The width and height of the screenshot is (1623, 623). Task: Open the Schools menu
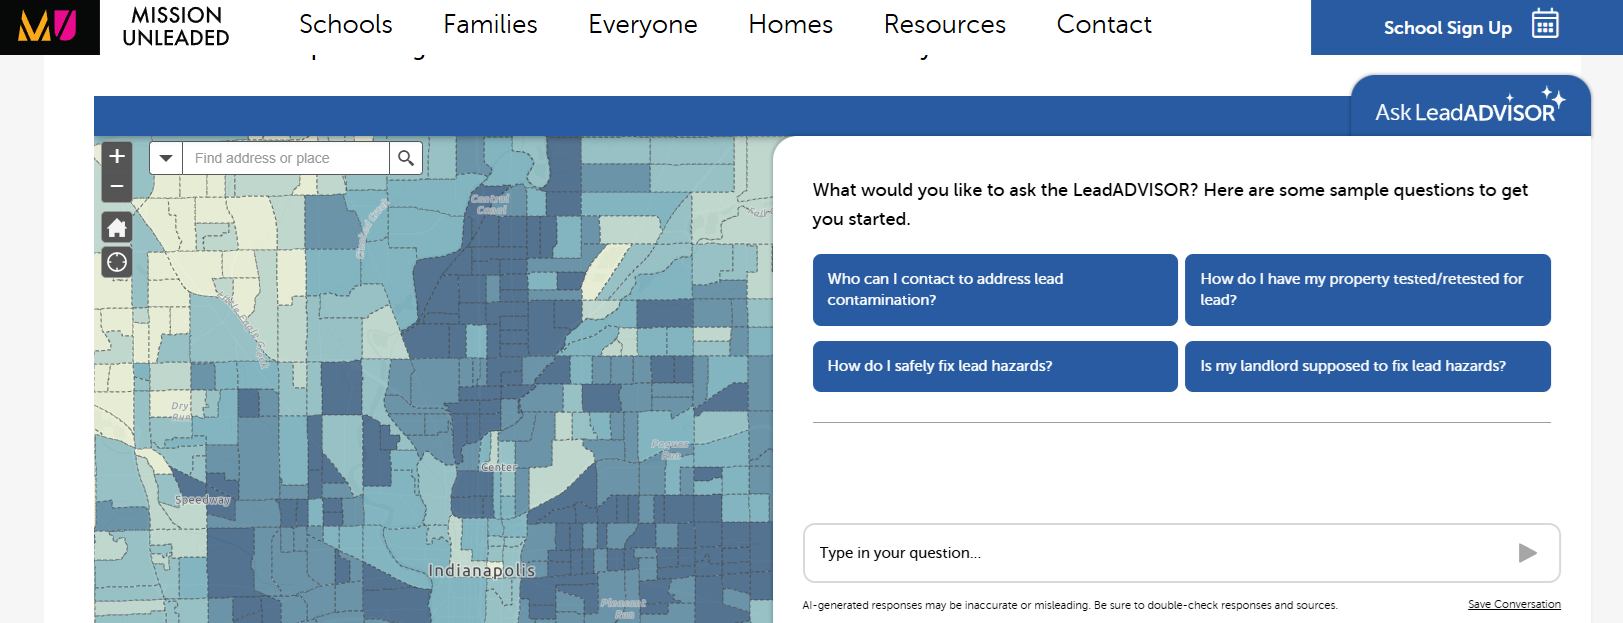tap(346, 25)
